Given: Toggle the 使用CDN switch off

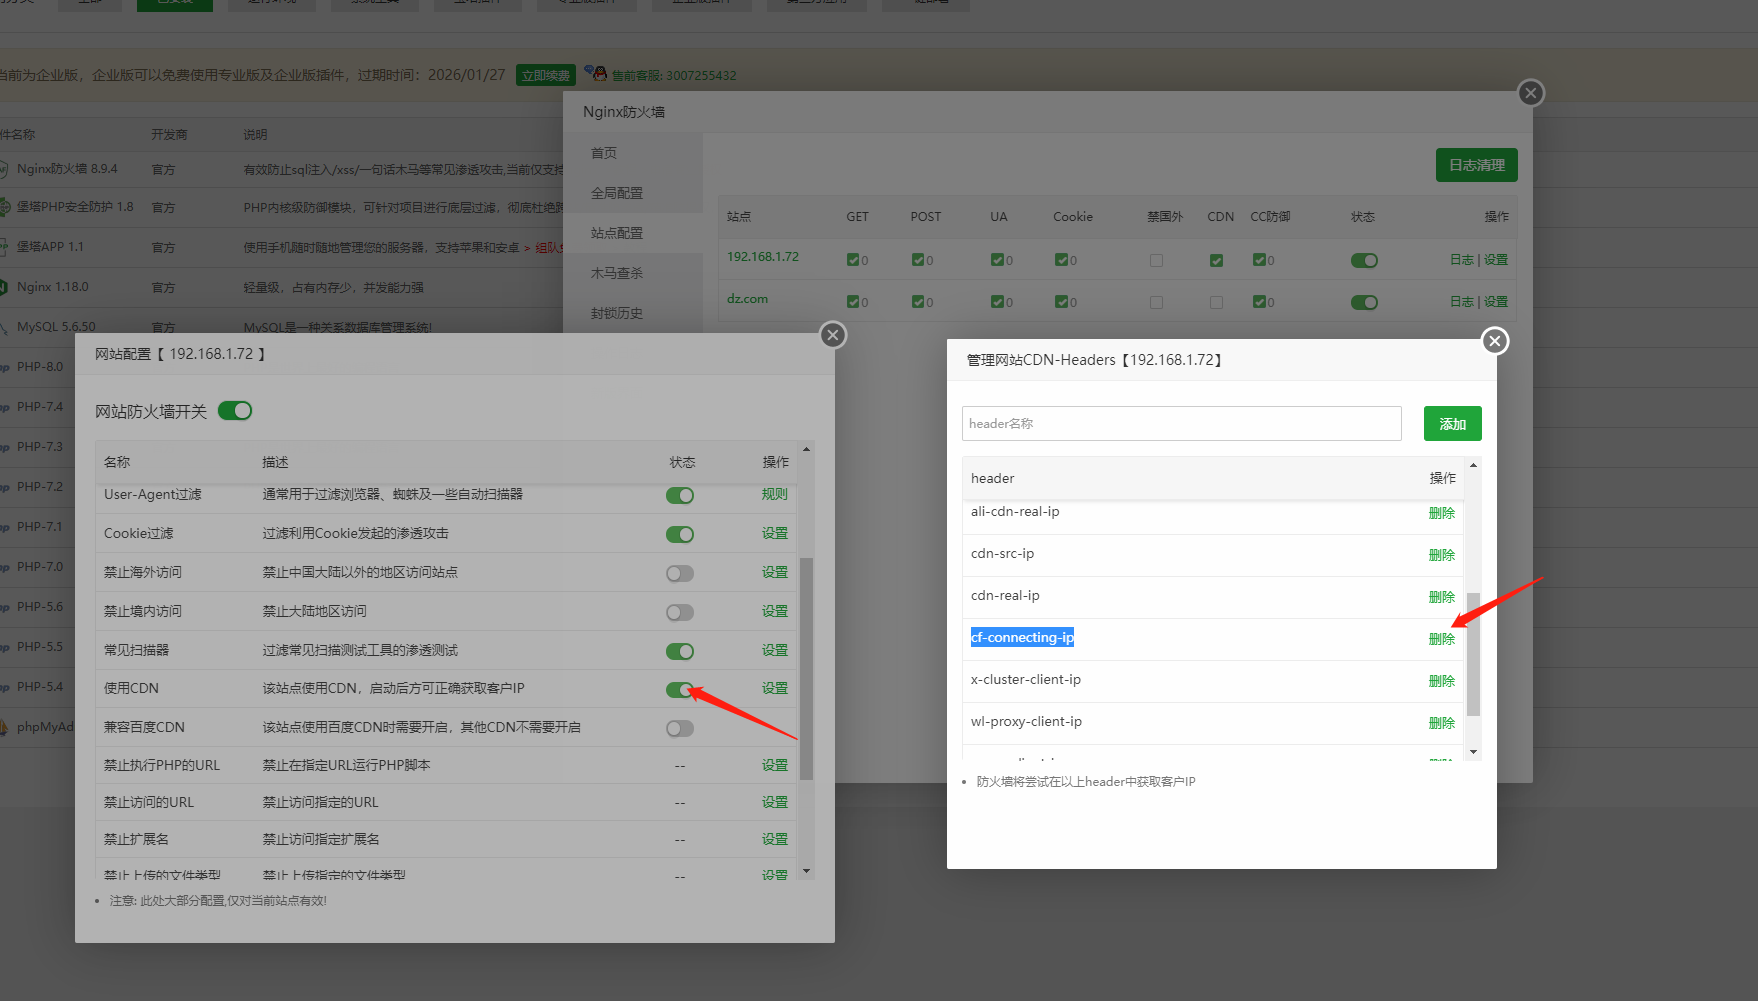Looking at the screenshot, I should click(x=680, y=689).
